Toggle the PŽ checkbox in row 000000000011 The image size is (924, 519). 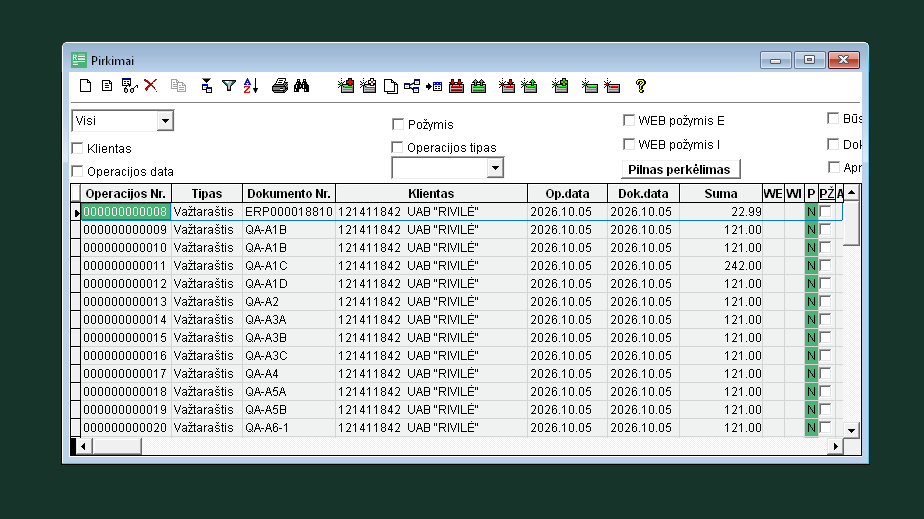825,266
